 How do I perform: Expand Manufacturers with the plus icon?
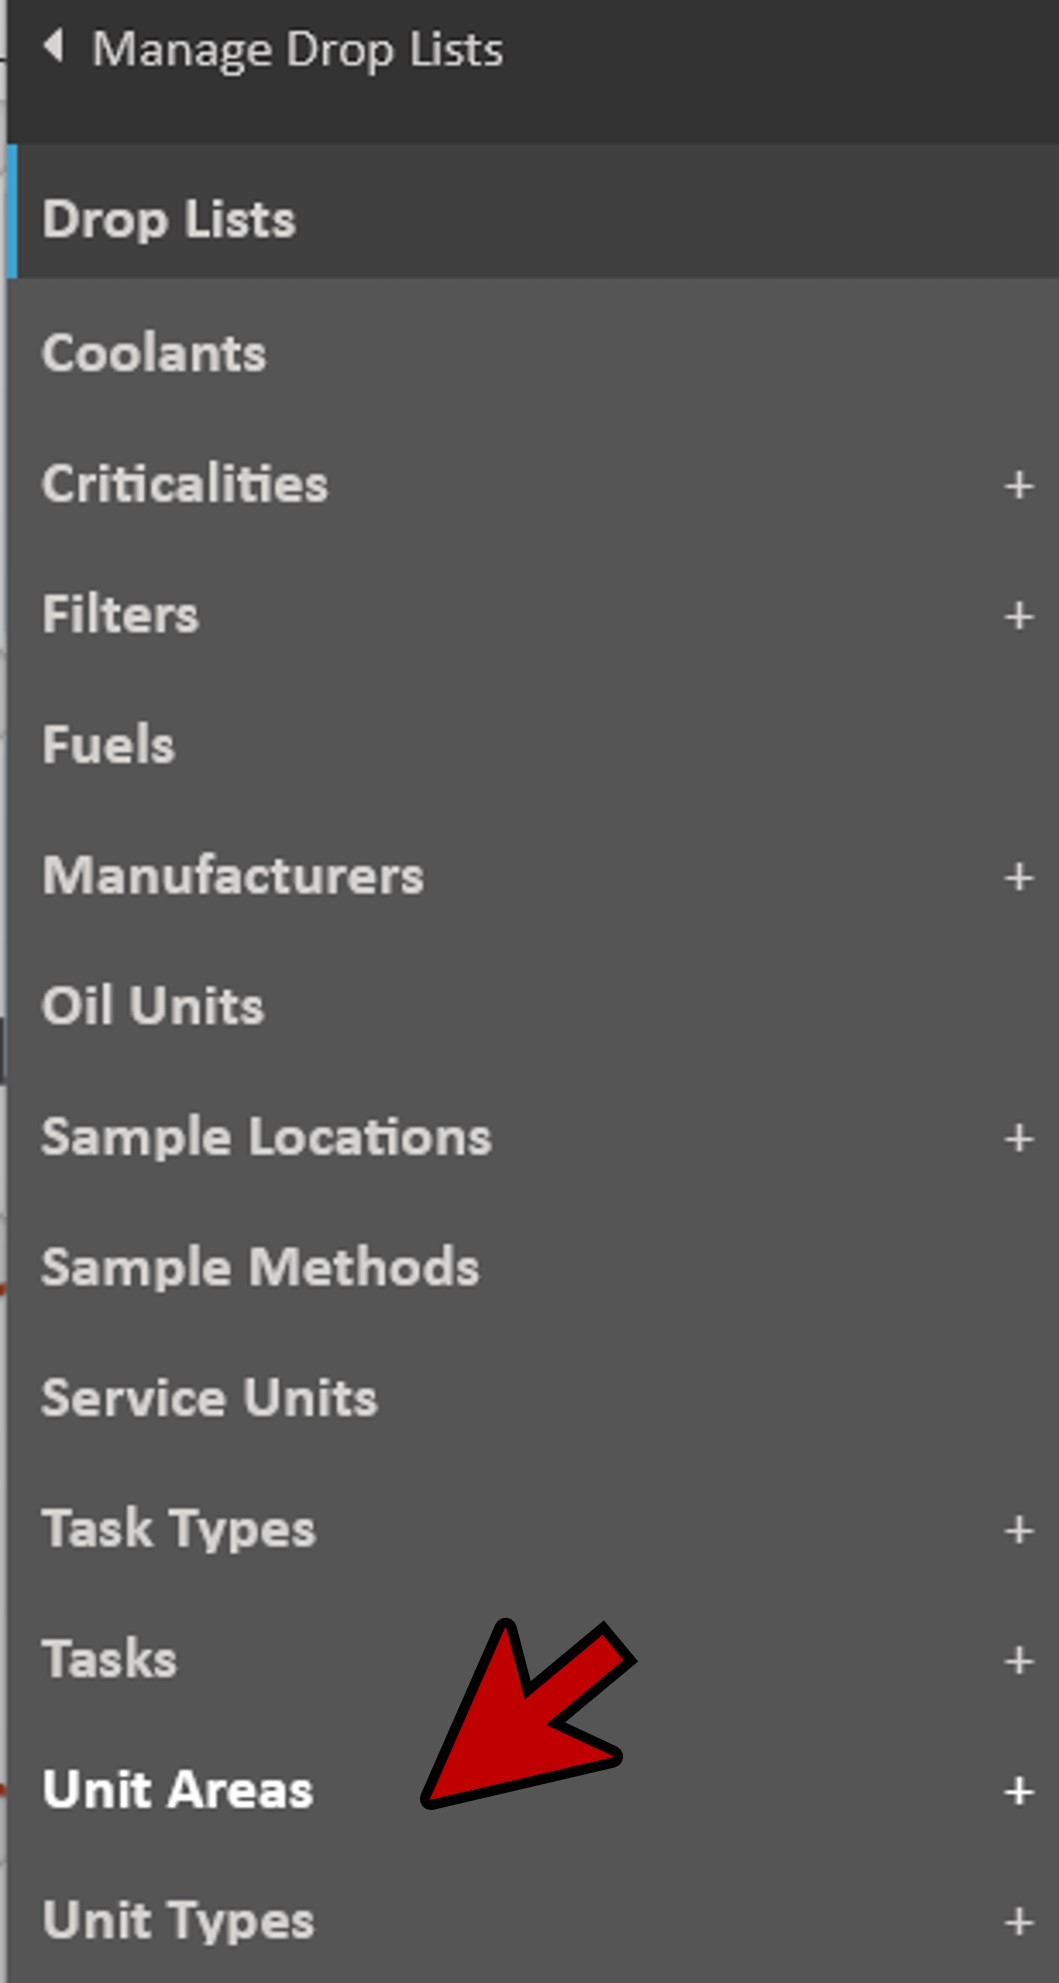[1018, 877]
